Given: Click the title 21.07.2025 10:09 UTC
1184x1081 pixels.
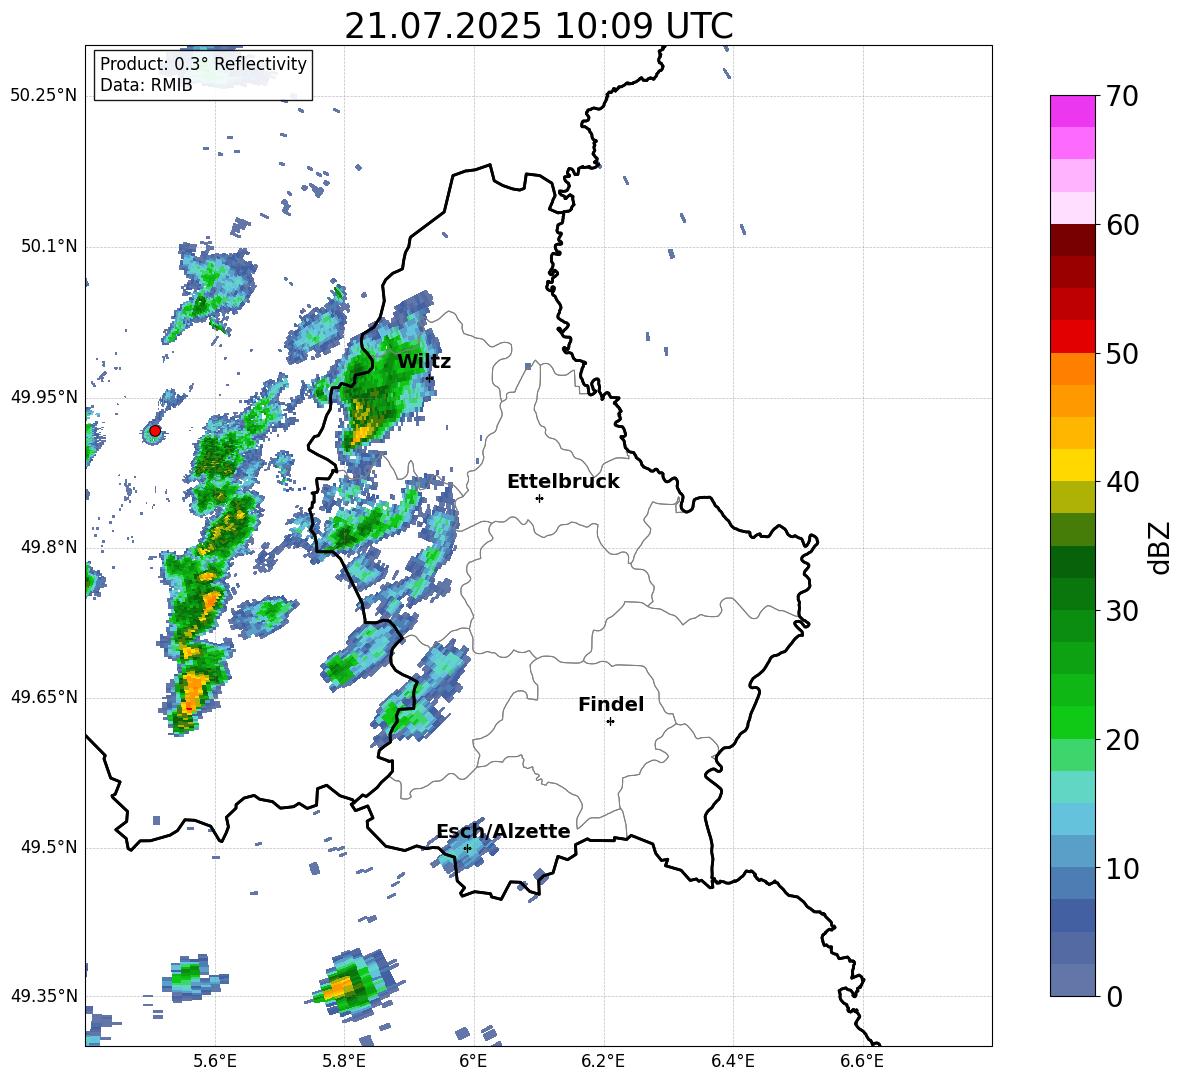Looking at the screenshot, I should click(539, 26).
